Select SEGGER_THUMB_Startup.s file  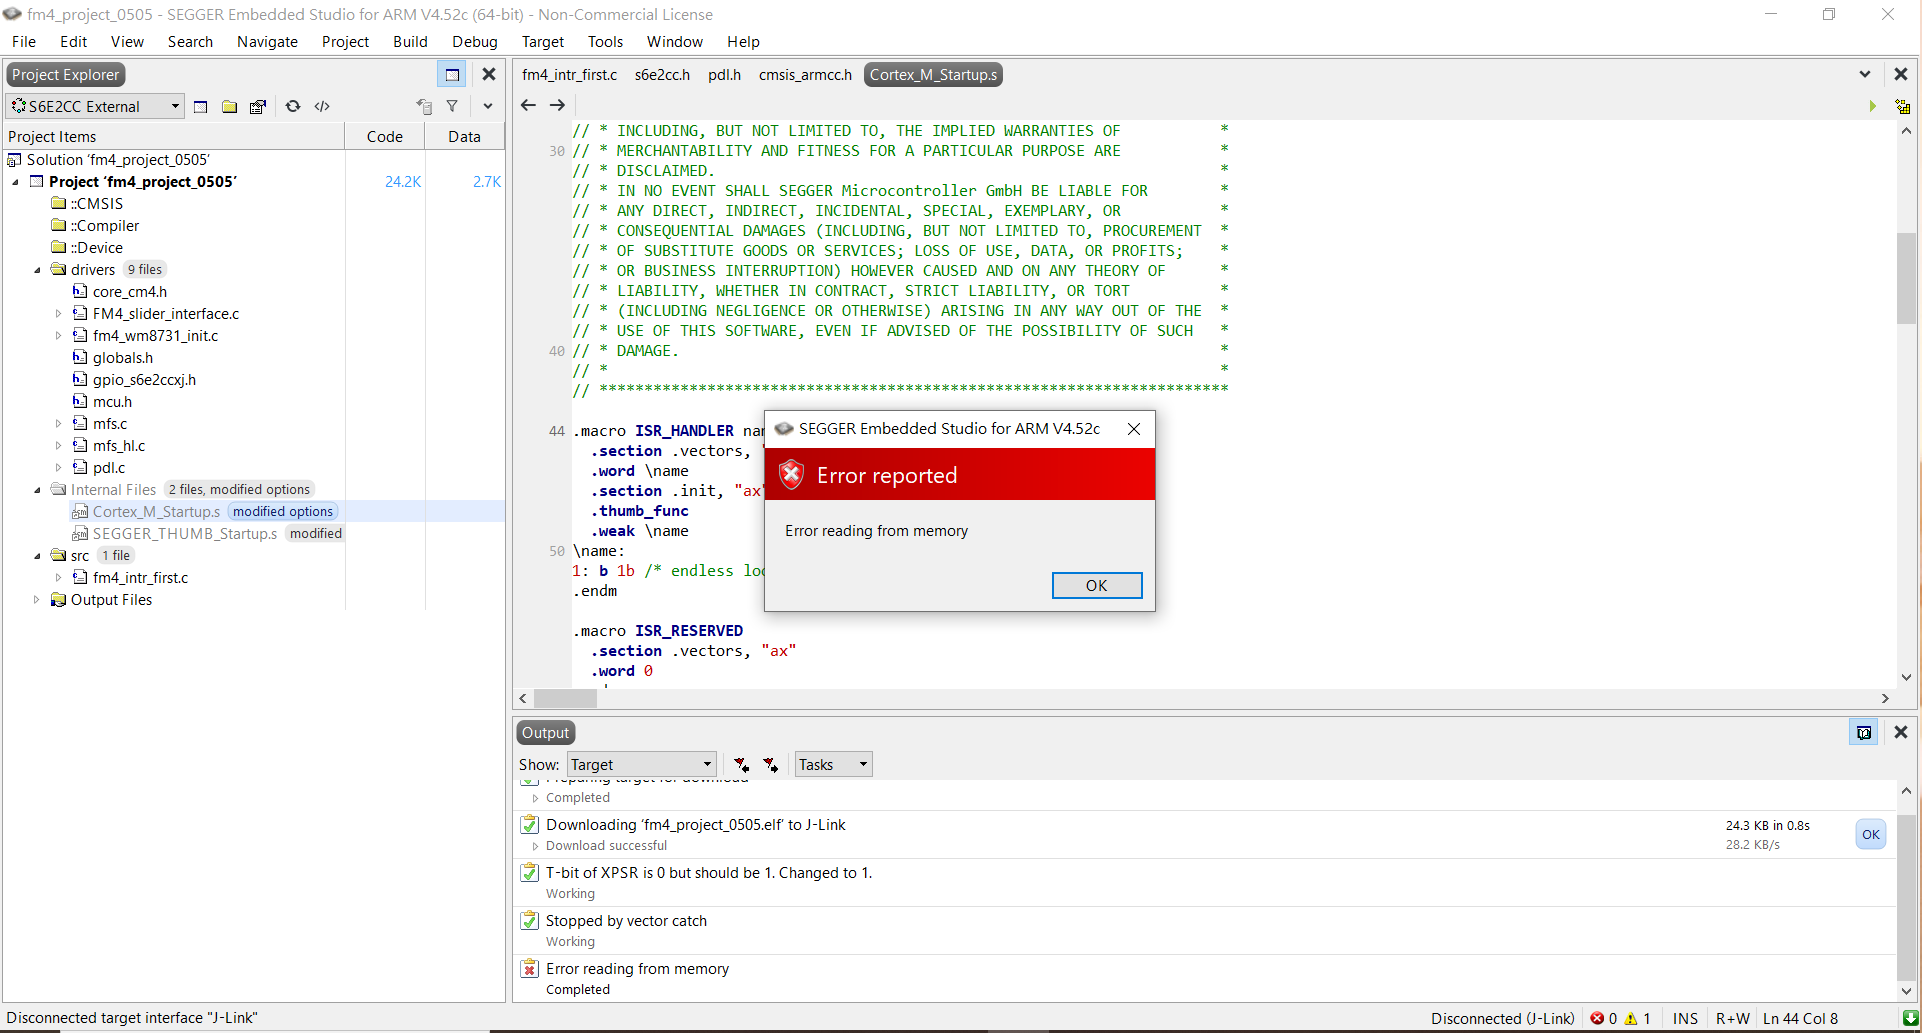pyautogui.click(x=185, y=534)
